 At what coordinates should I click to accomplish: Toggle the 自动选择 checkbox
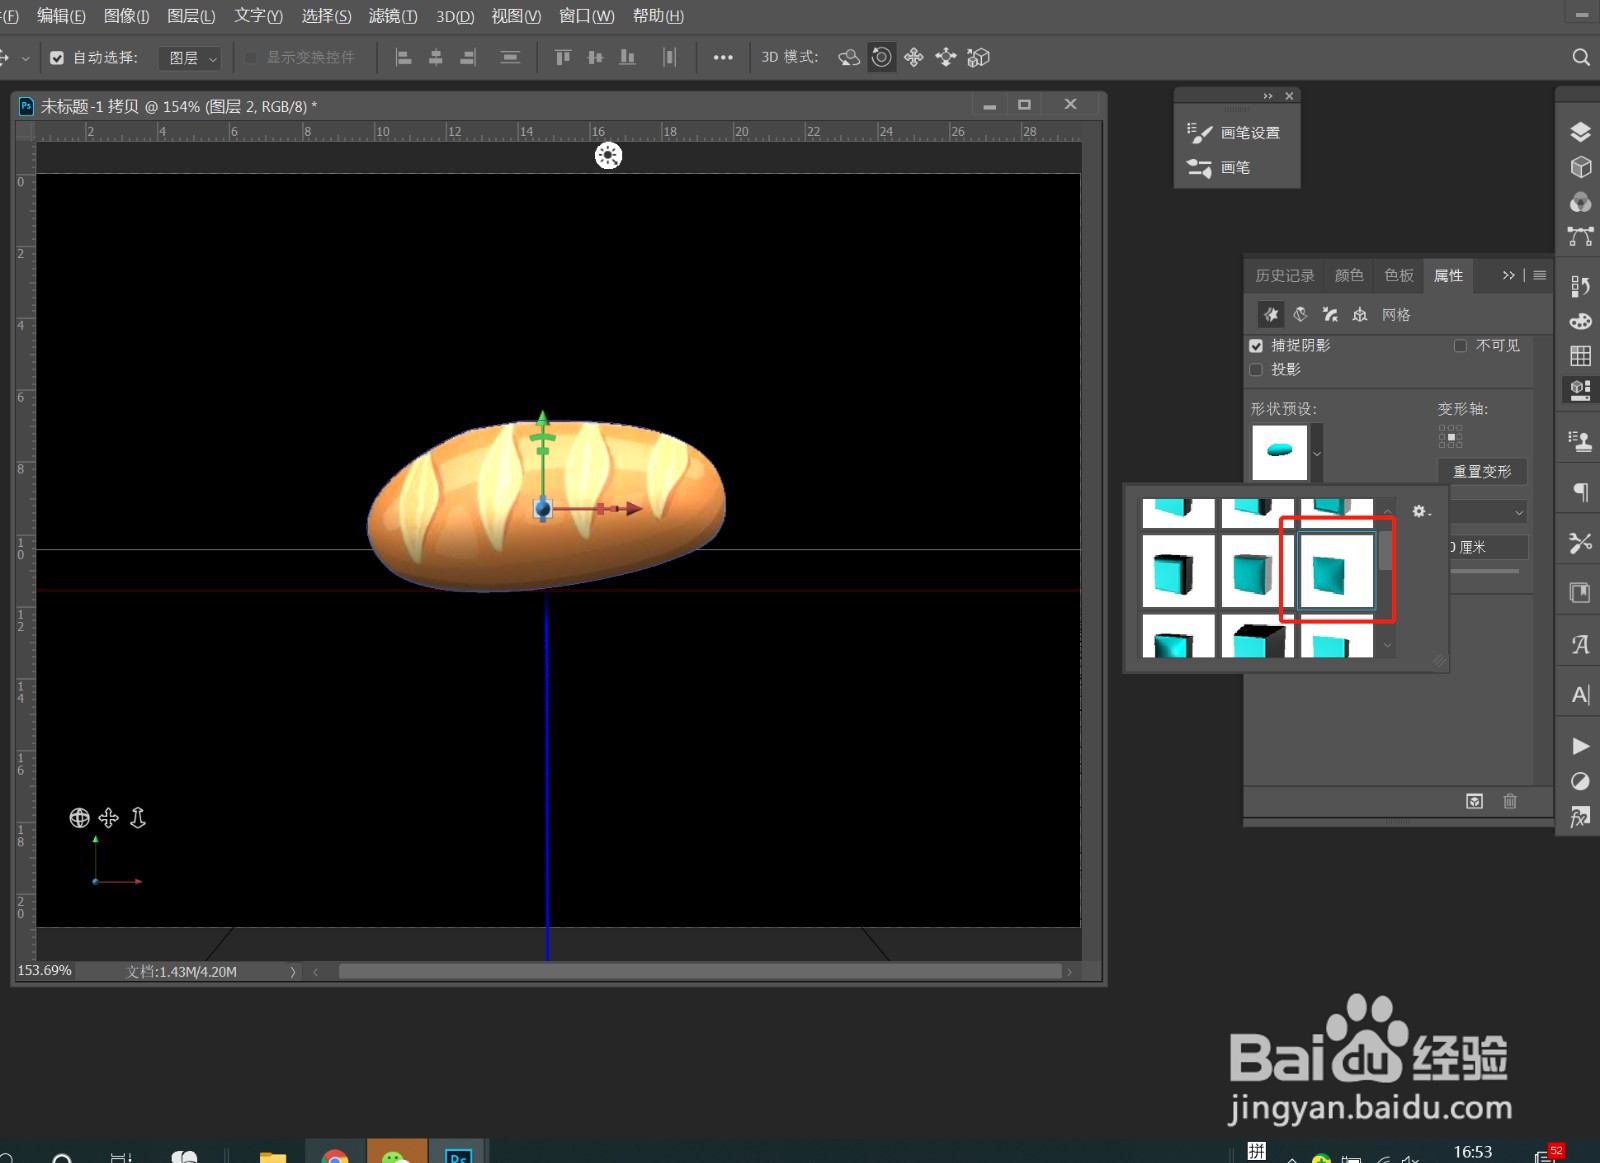tap(57, 58)
